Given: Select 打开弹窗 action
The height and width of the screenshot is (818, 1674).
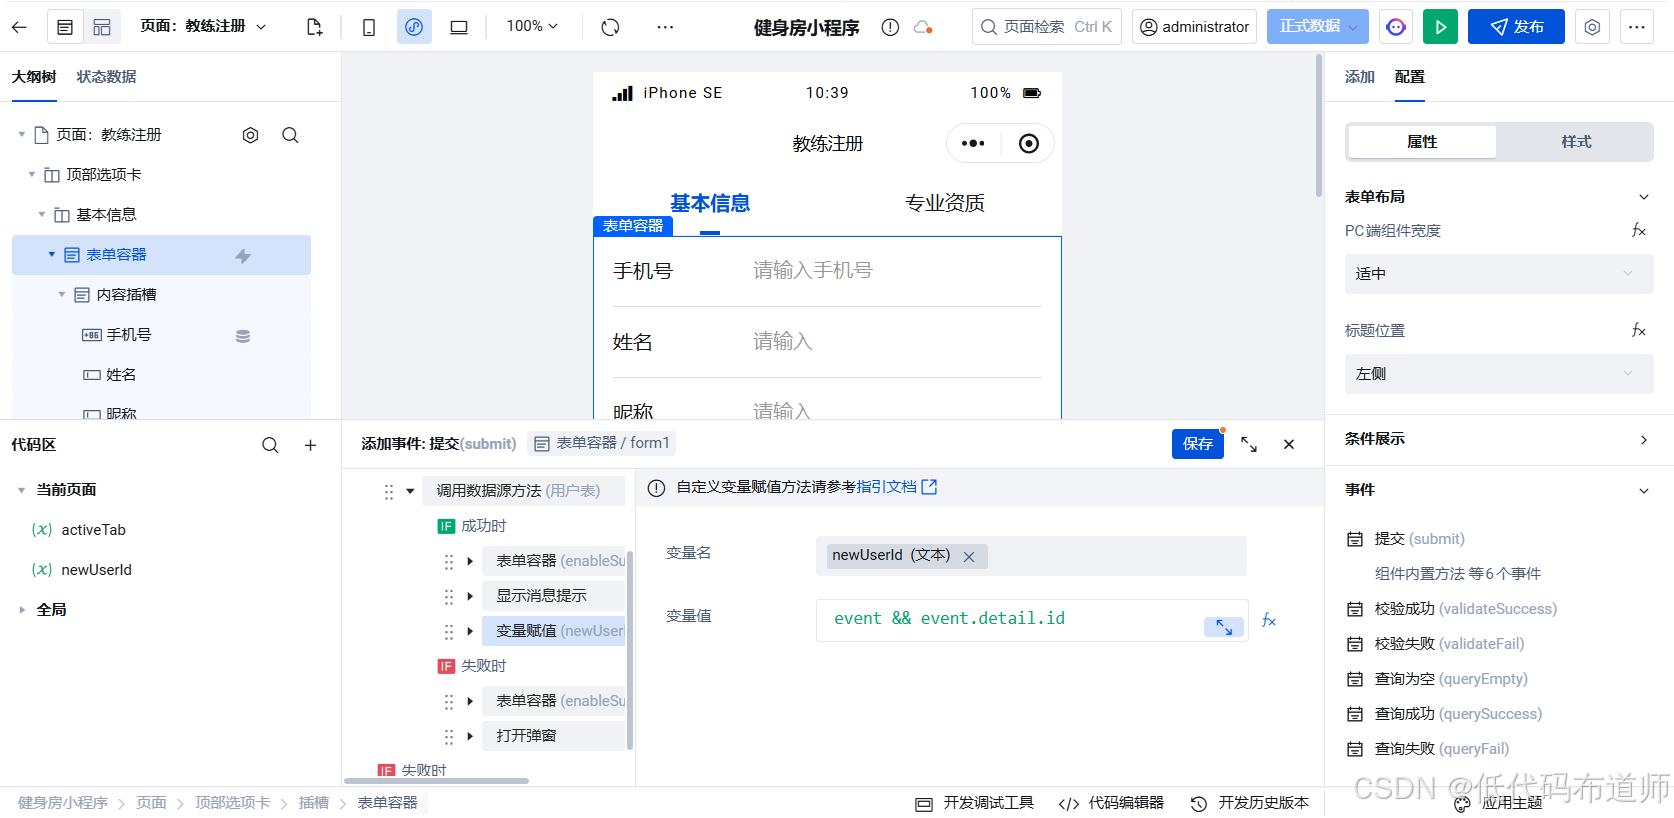Looking at the screenshot, I should (x=553, y=736).
